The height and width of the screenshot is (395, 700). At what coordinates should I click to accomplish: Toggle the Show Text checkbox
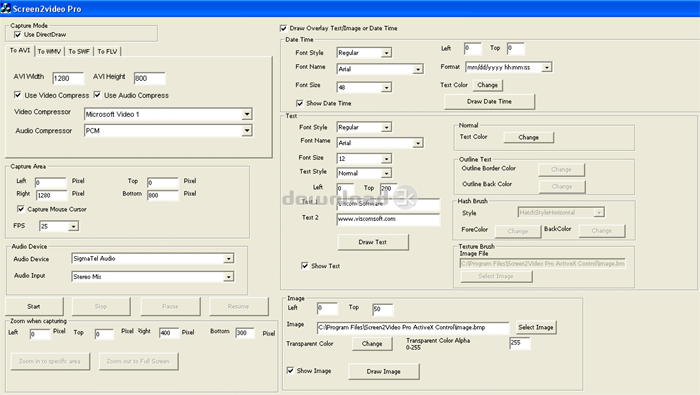(304, 266)
